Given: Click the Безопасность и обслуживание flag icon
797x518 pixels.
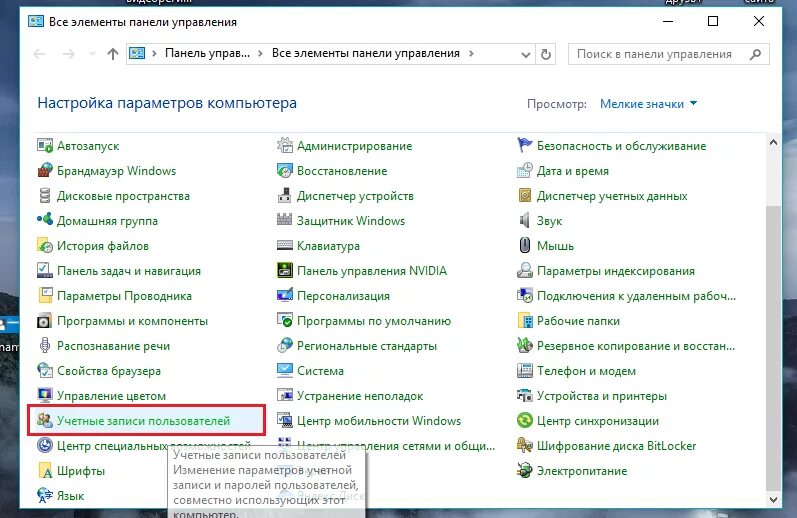Looking at the screenshot, I should point(525,146).
